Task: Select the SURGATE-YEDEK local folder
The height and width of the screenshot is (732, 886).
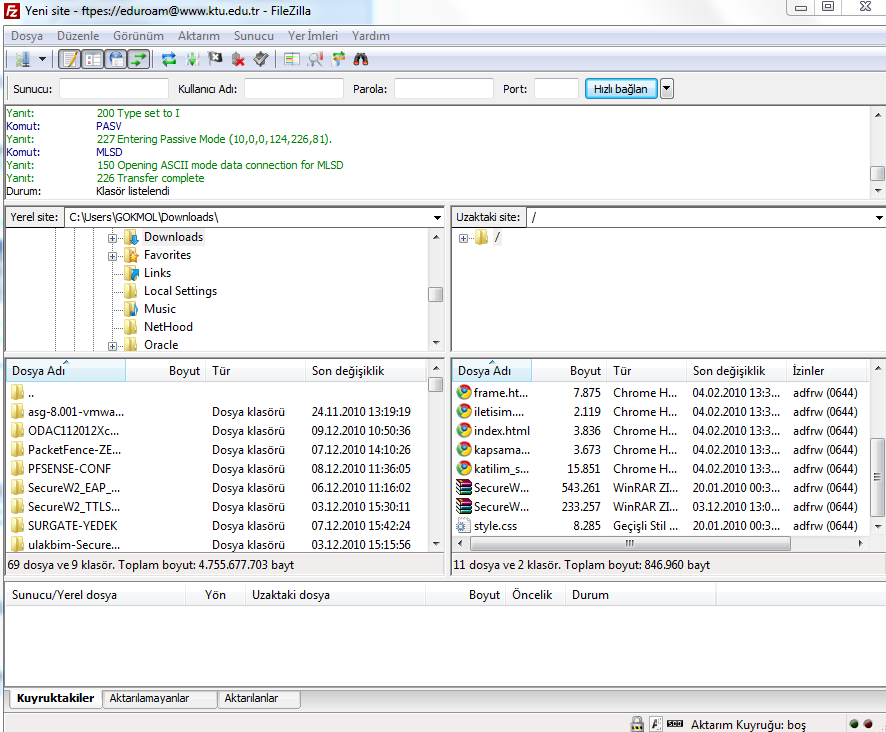Action: point(72,526)
